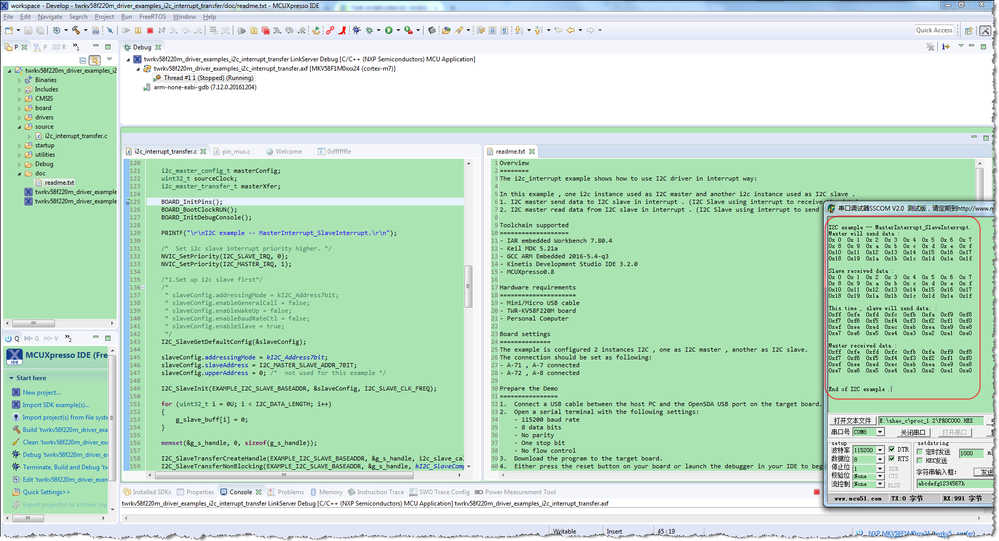The image size is (999, 541).
Task: Open the COM port dropdown in SSCOM
Action: (880, 432)
